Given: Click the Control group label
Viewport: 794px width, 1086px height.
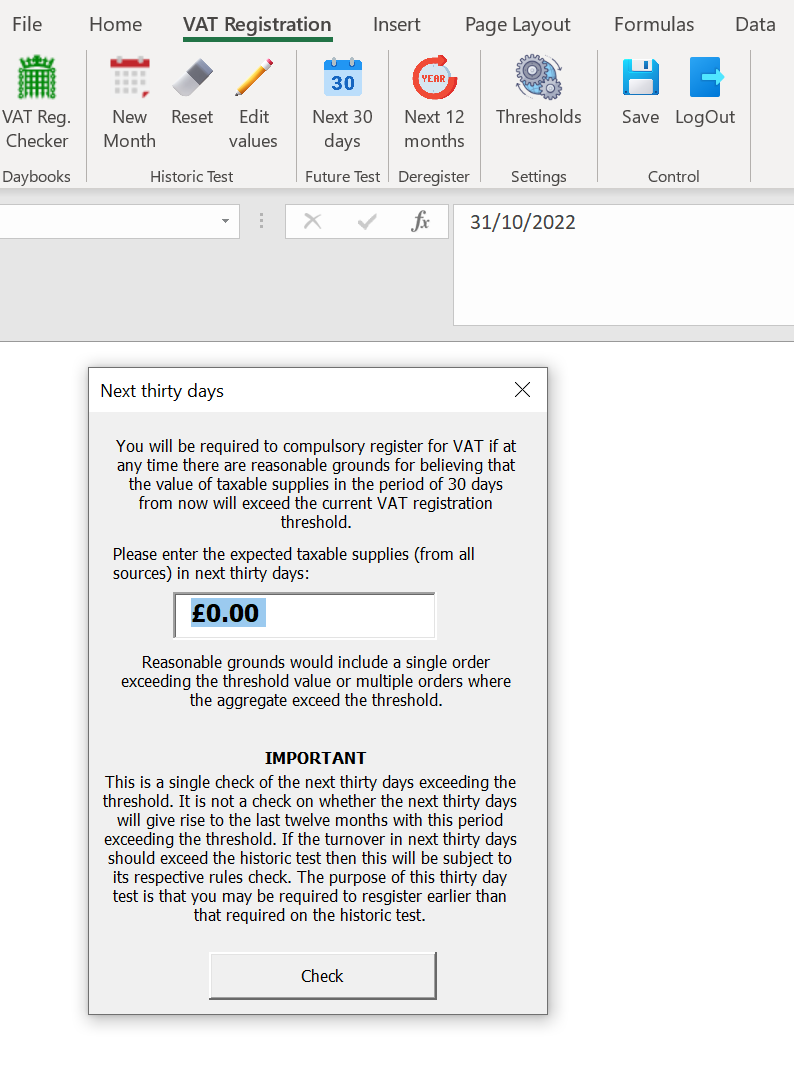Looking at the screenshot, I should pyautogui.click(x=673, y=177).
